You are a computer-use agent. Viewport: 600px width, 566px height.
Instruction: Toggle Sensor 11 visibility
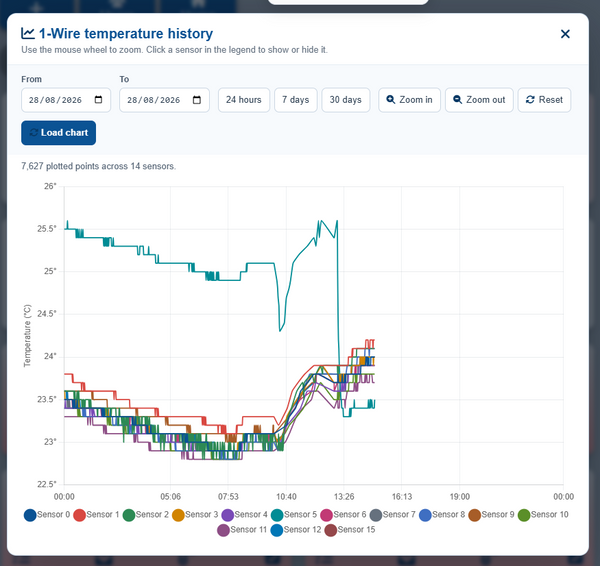[x=242, y=530]
